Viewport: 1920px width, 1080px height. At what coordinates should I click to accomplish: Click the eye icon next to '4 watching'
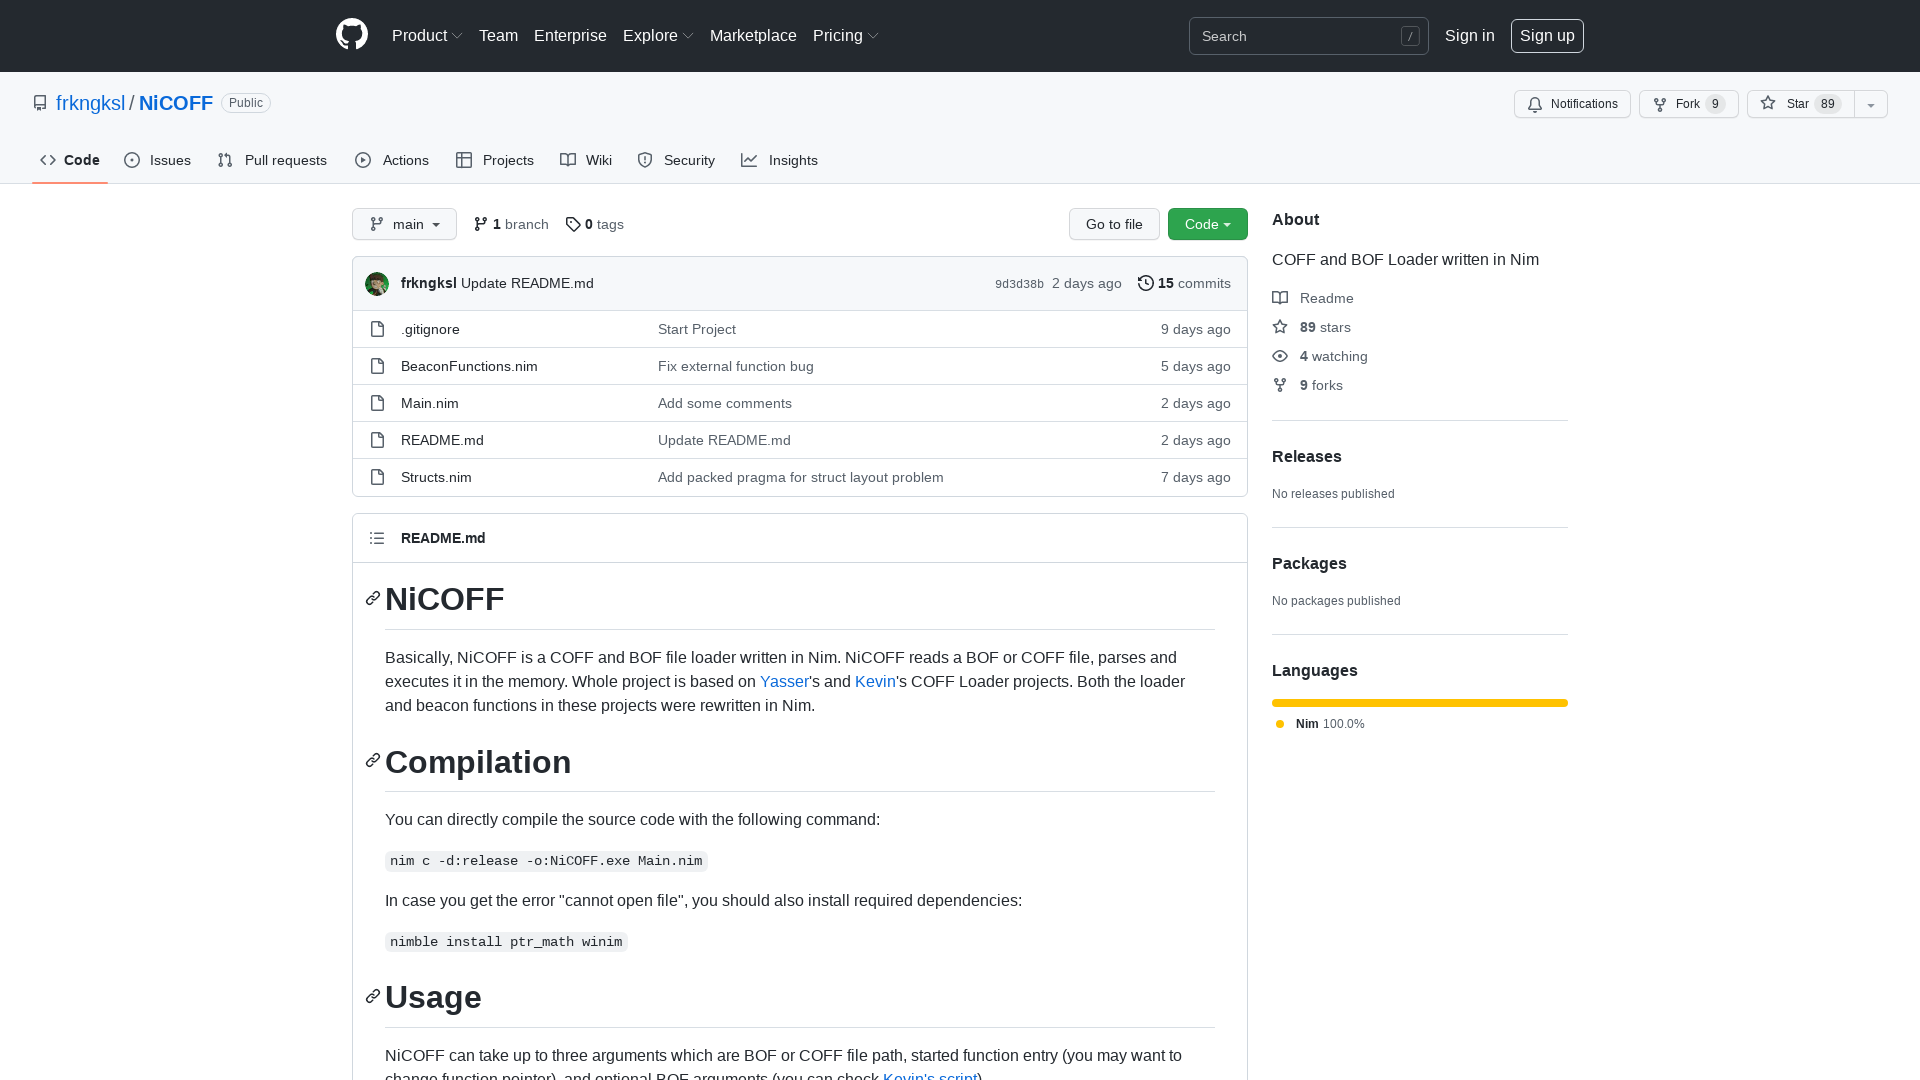coord(1280,356)
